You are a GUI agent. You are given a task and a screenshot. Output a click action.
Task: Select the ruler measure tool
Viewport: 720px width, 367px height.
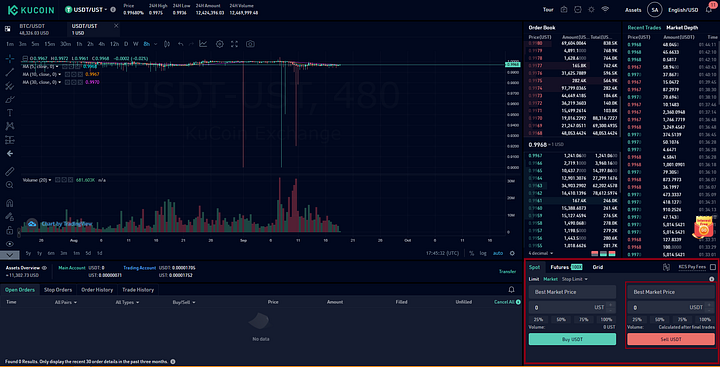pyautogui.click(x=10, y=171)
